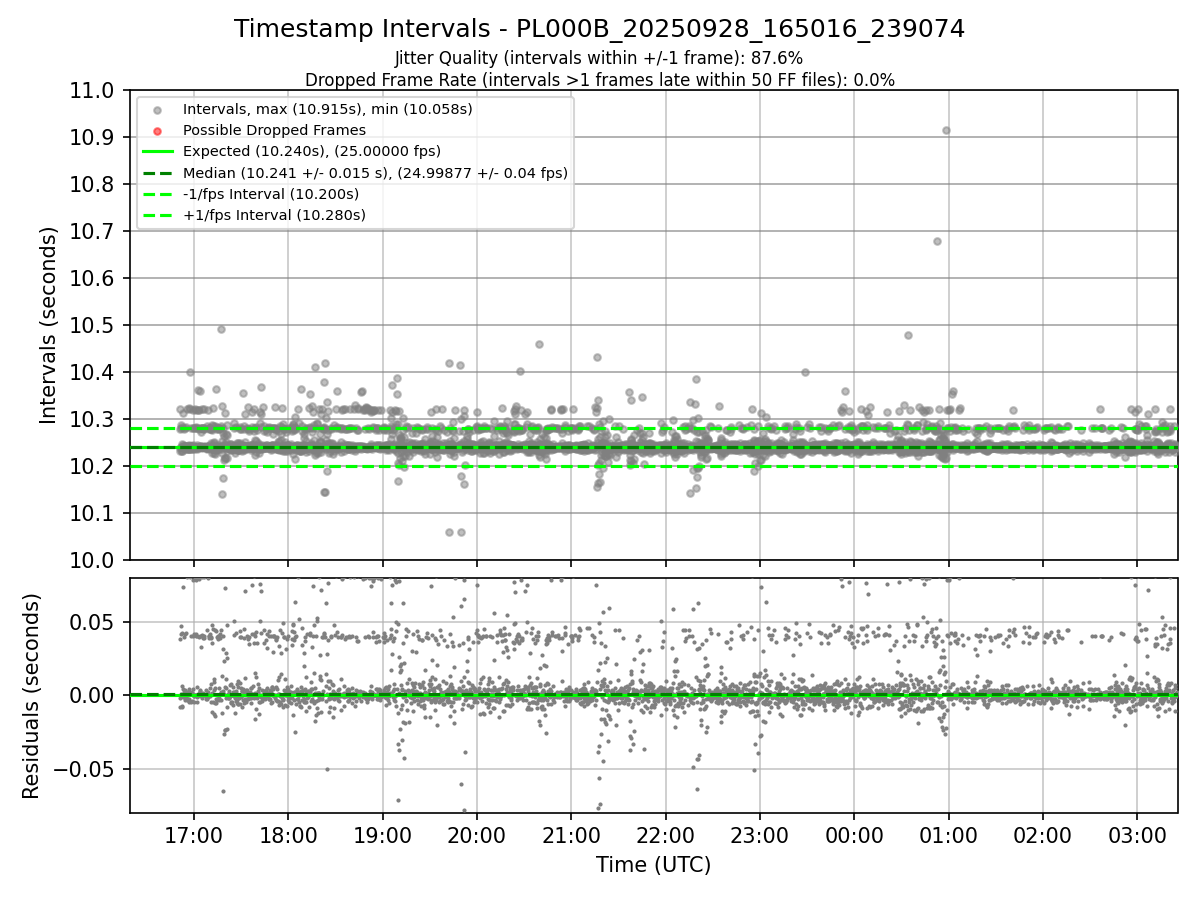Click legend entry '+1/fps Interval (10.280s)'
1200x900 pixels.
[274, 215]
